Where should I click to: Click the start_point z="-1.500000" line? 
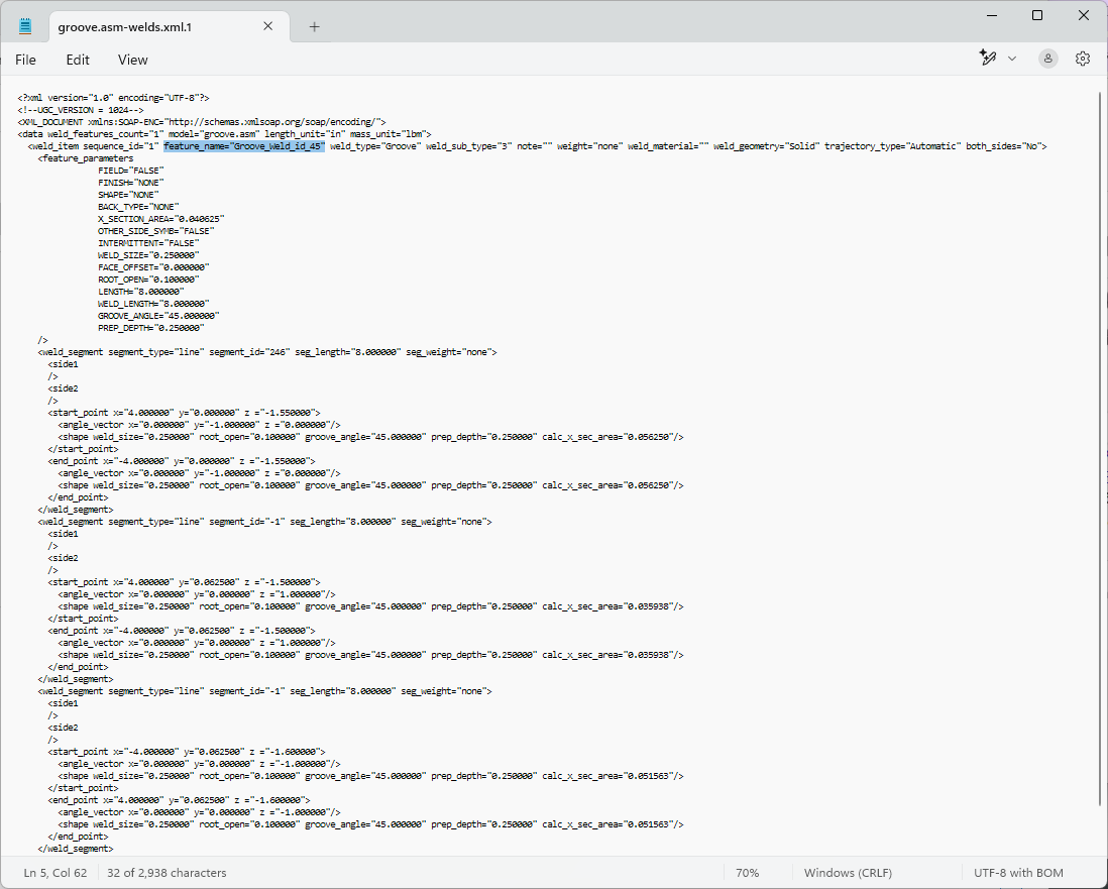pyautogui.click(x=184, y=582)
